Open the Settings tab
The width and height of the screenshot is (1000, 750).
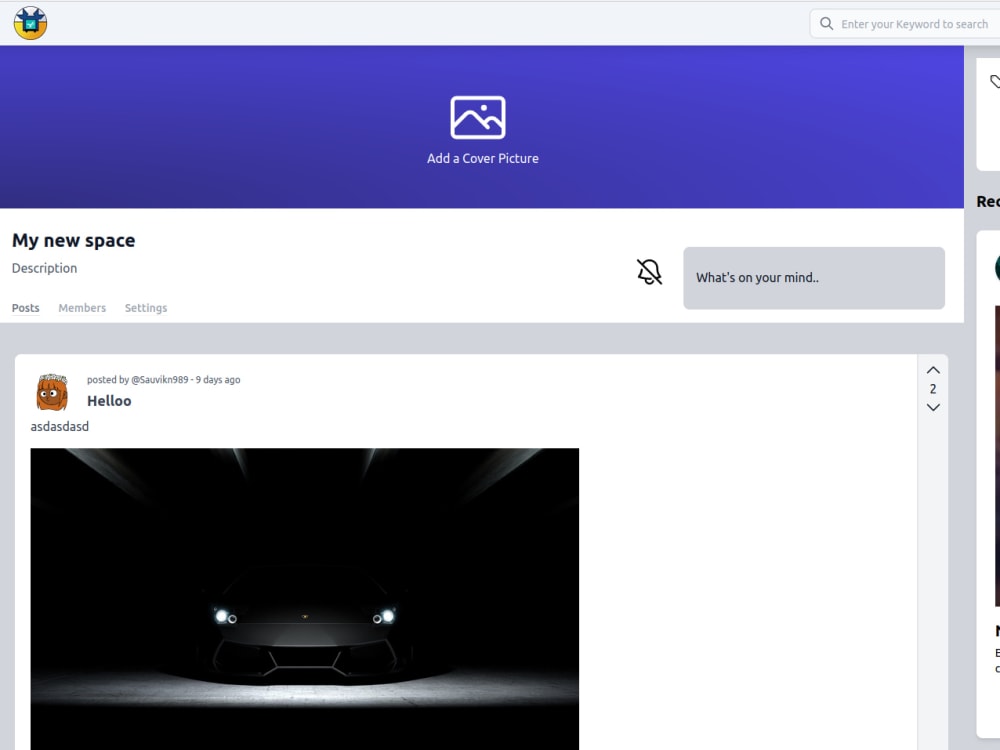(146, 307)
